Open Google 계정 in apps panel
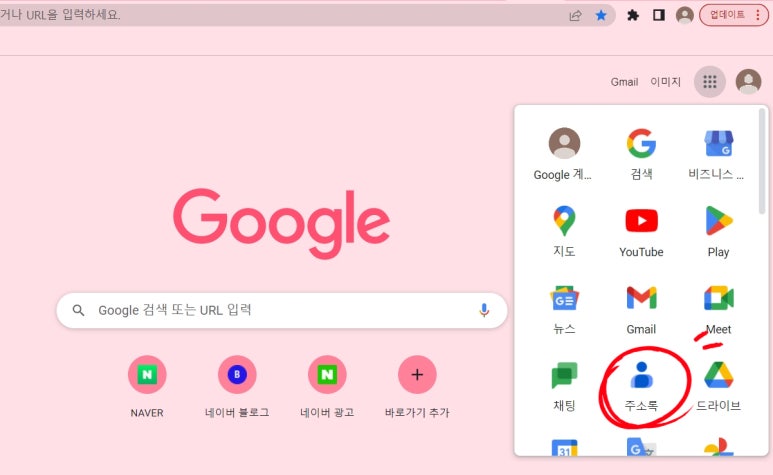Image resolution: width=773 pixels, height=475 pixels. (x=564, y=154)
